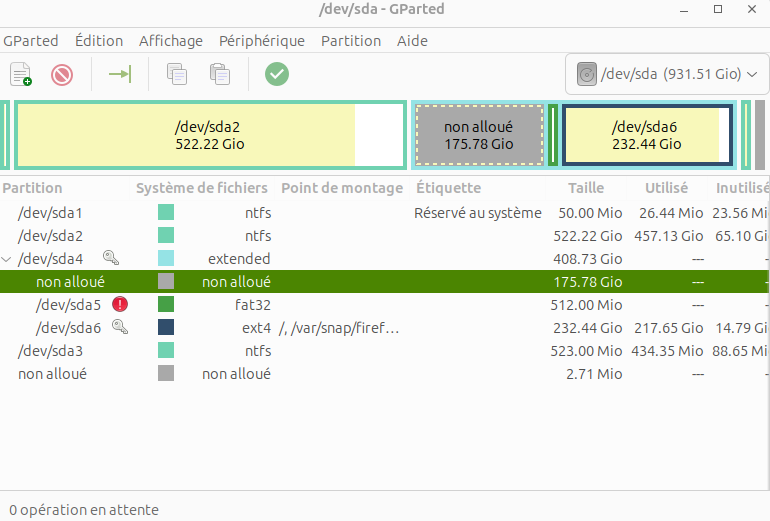This screenshot has width=770, height=521.
Task: Click the resize/move partition icon
Action: click(x=120, y=74)
